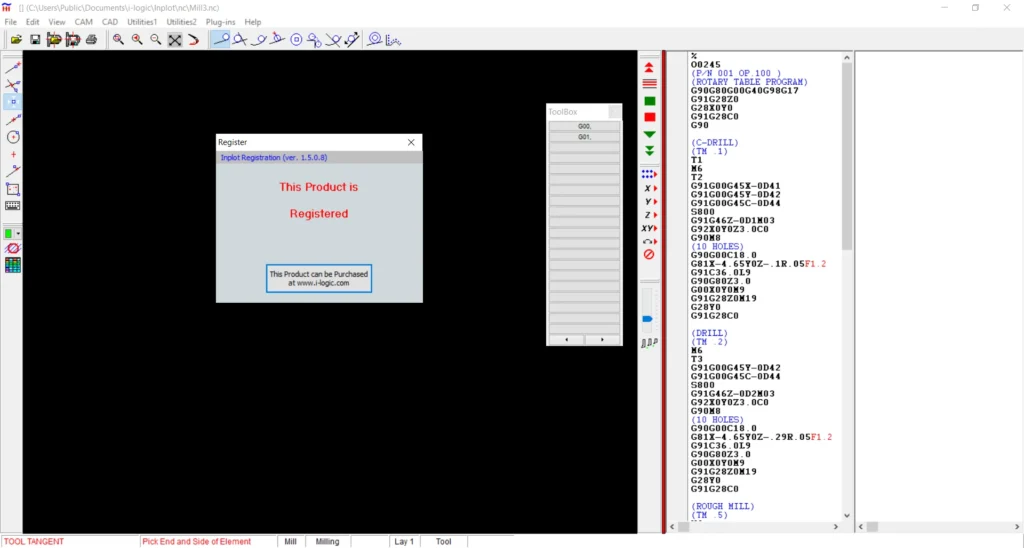
Task: Open the Help menu
Action: tap(253, 22)
